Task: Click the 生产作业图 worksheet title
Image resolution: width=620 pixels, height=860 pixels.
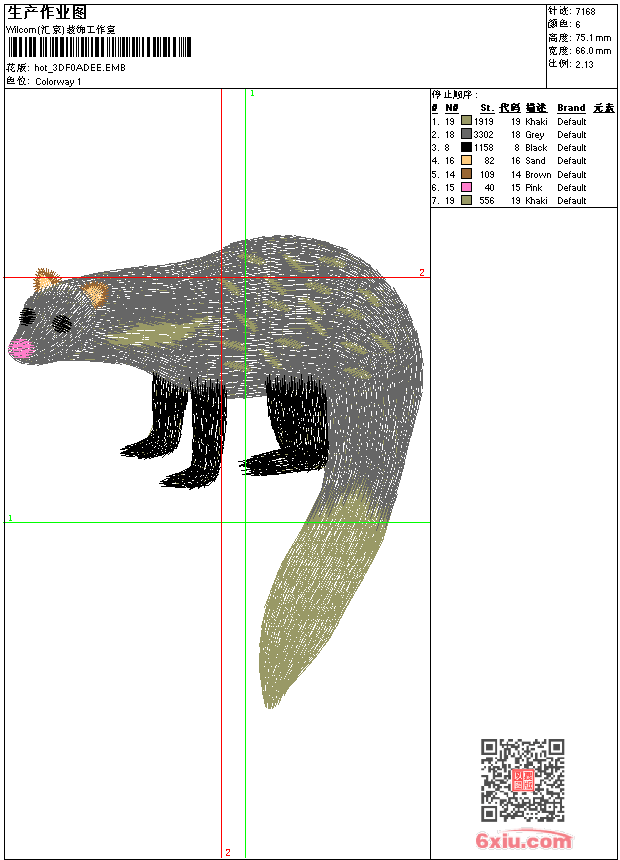Action: 47,12
